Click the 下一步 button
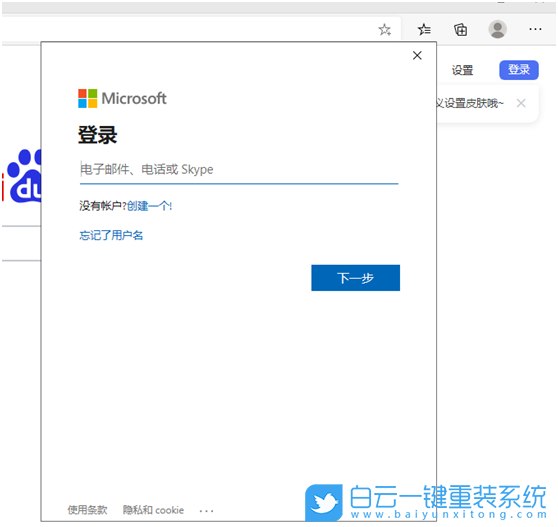 tap(355, 278)
